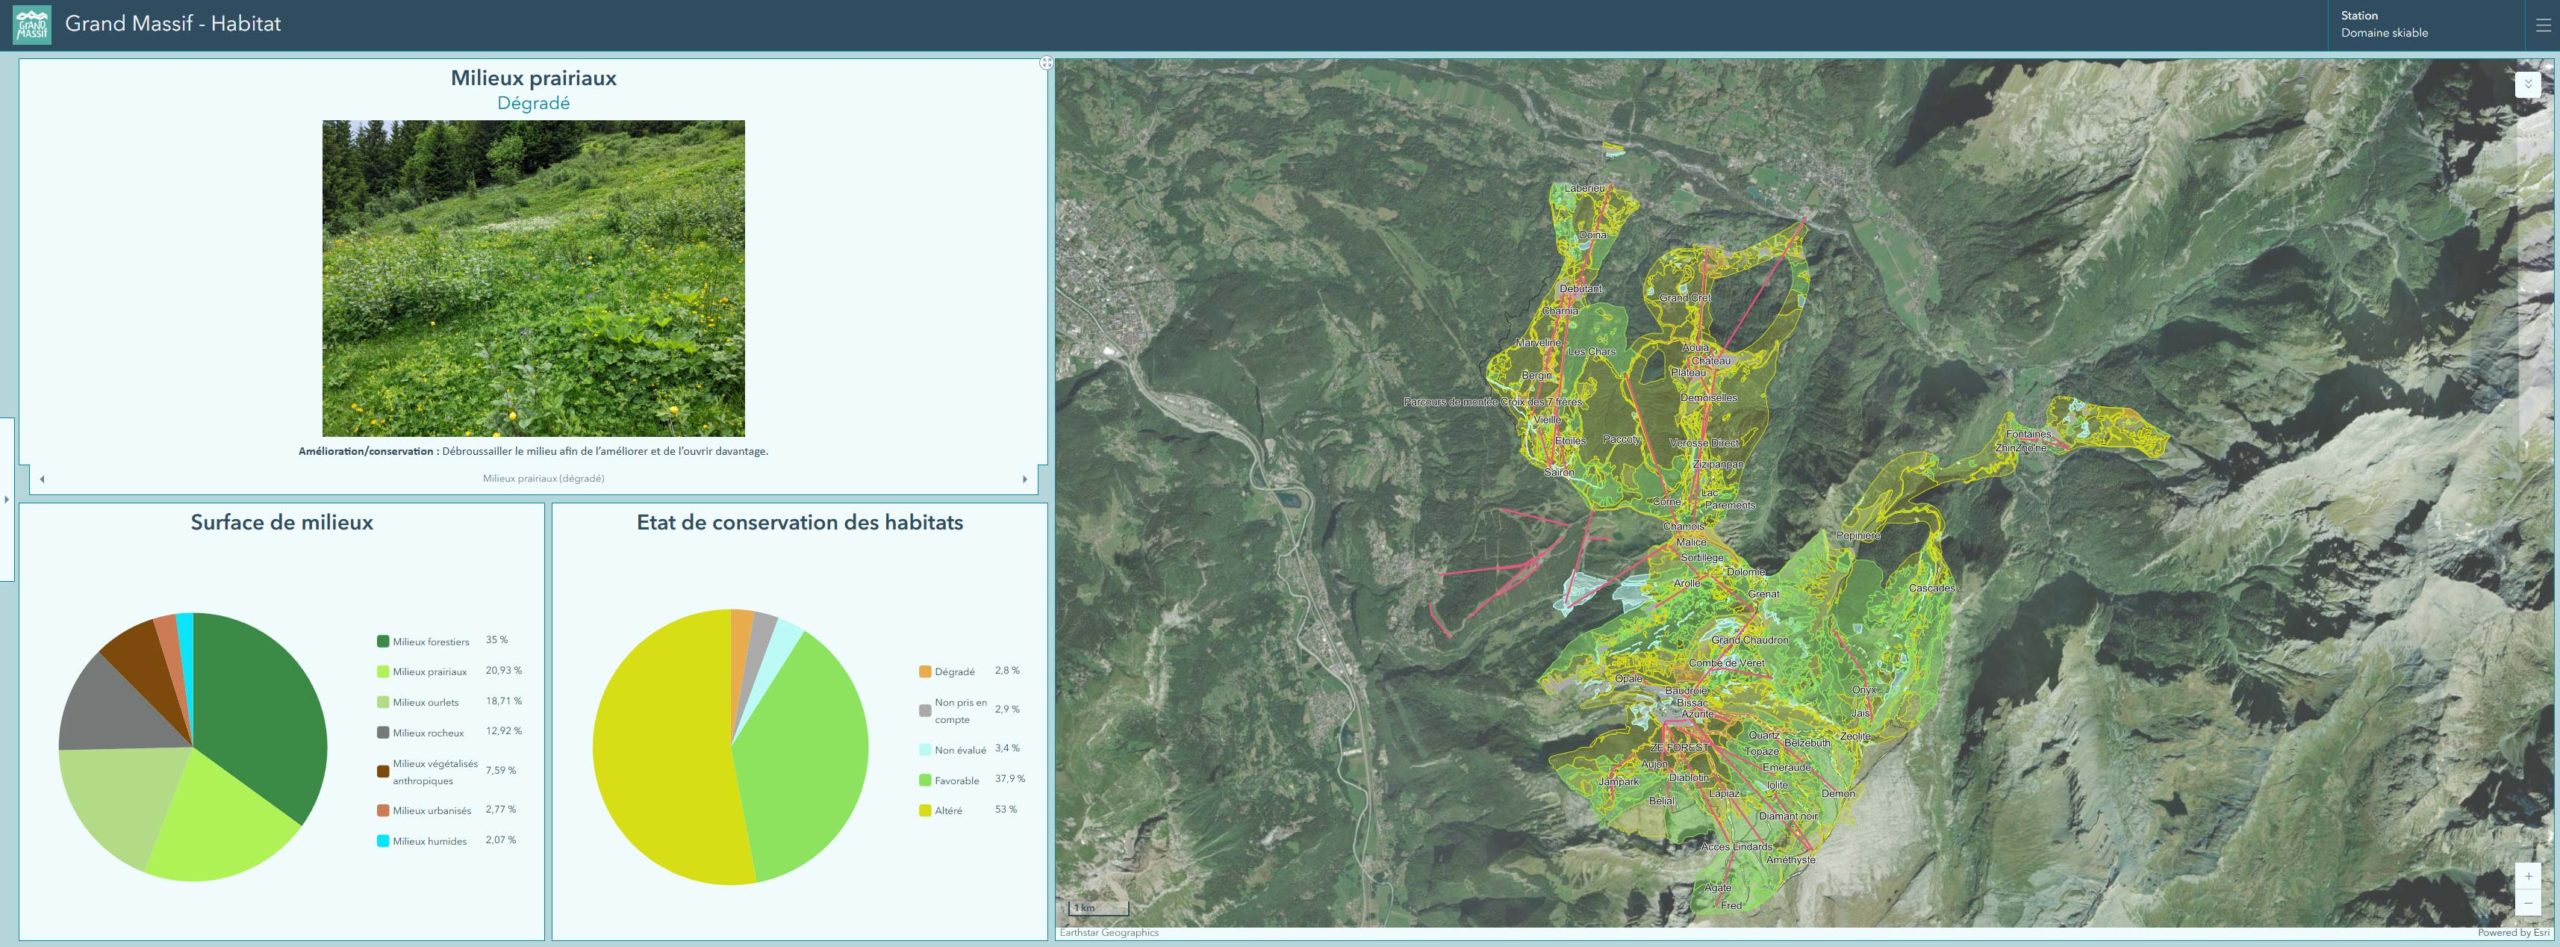This screenshot has height=947, width=2560.
Task: Go to previous habitat slide
Action: point(42,479)
